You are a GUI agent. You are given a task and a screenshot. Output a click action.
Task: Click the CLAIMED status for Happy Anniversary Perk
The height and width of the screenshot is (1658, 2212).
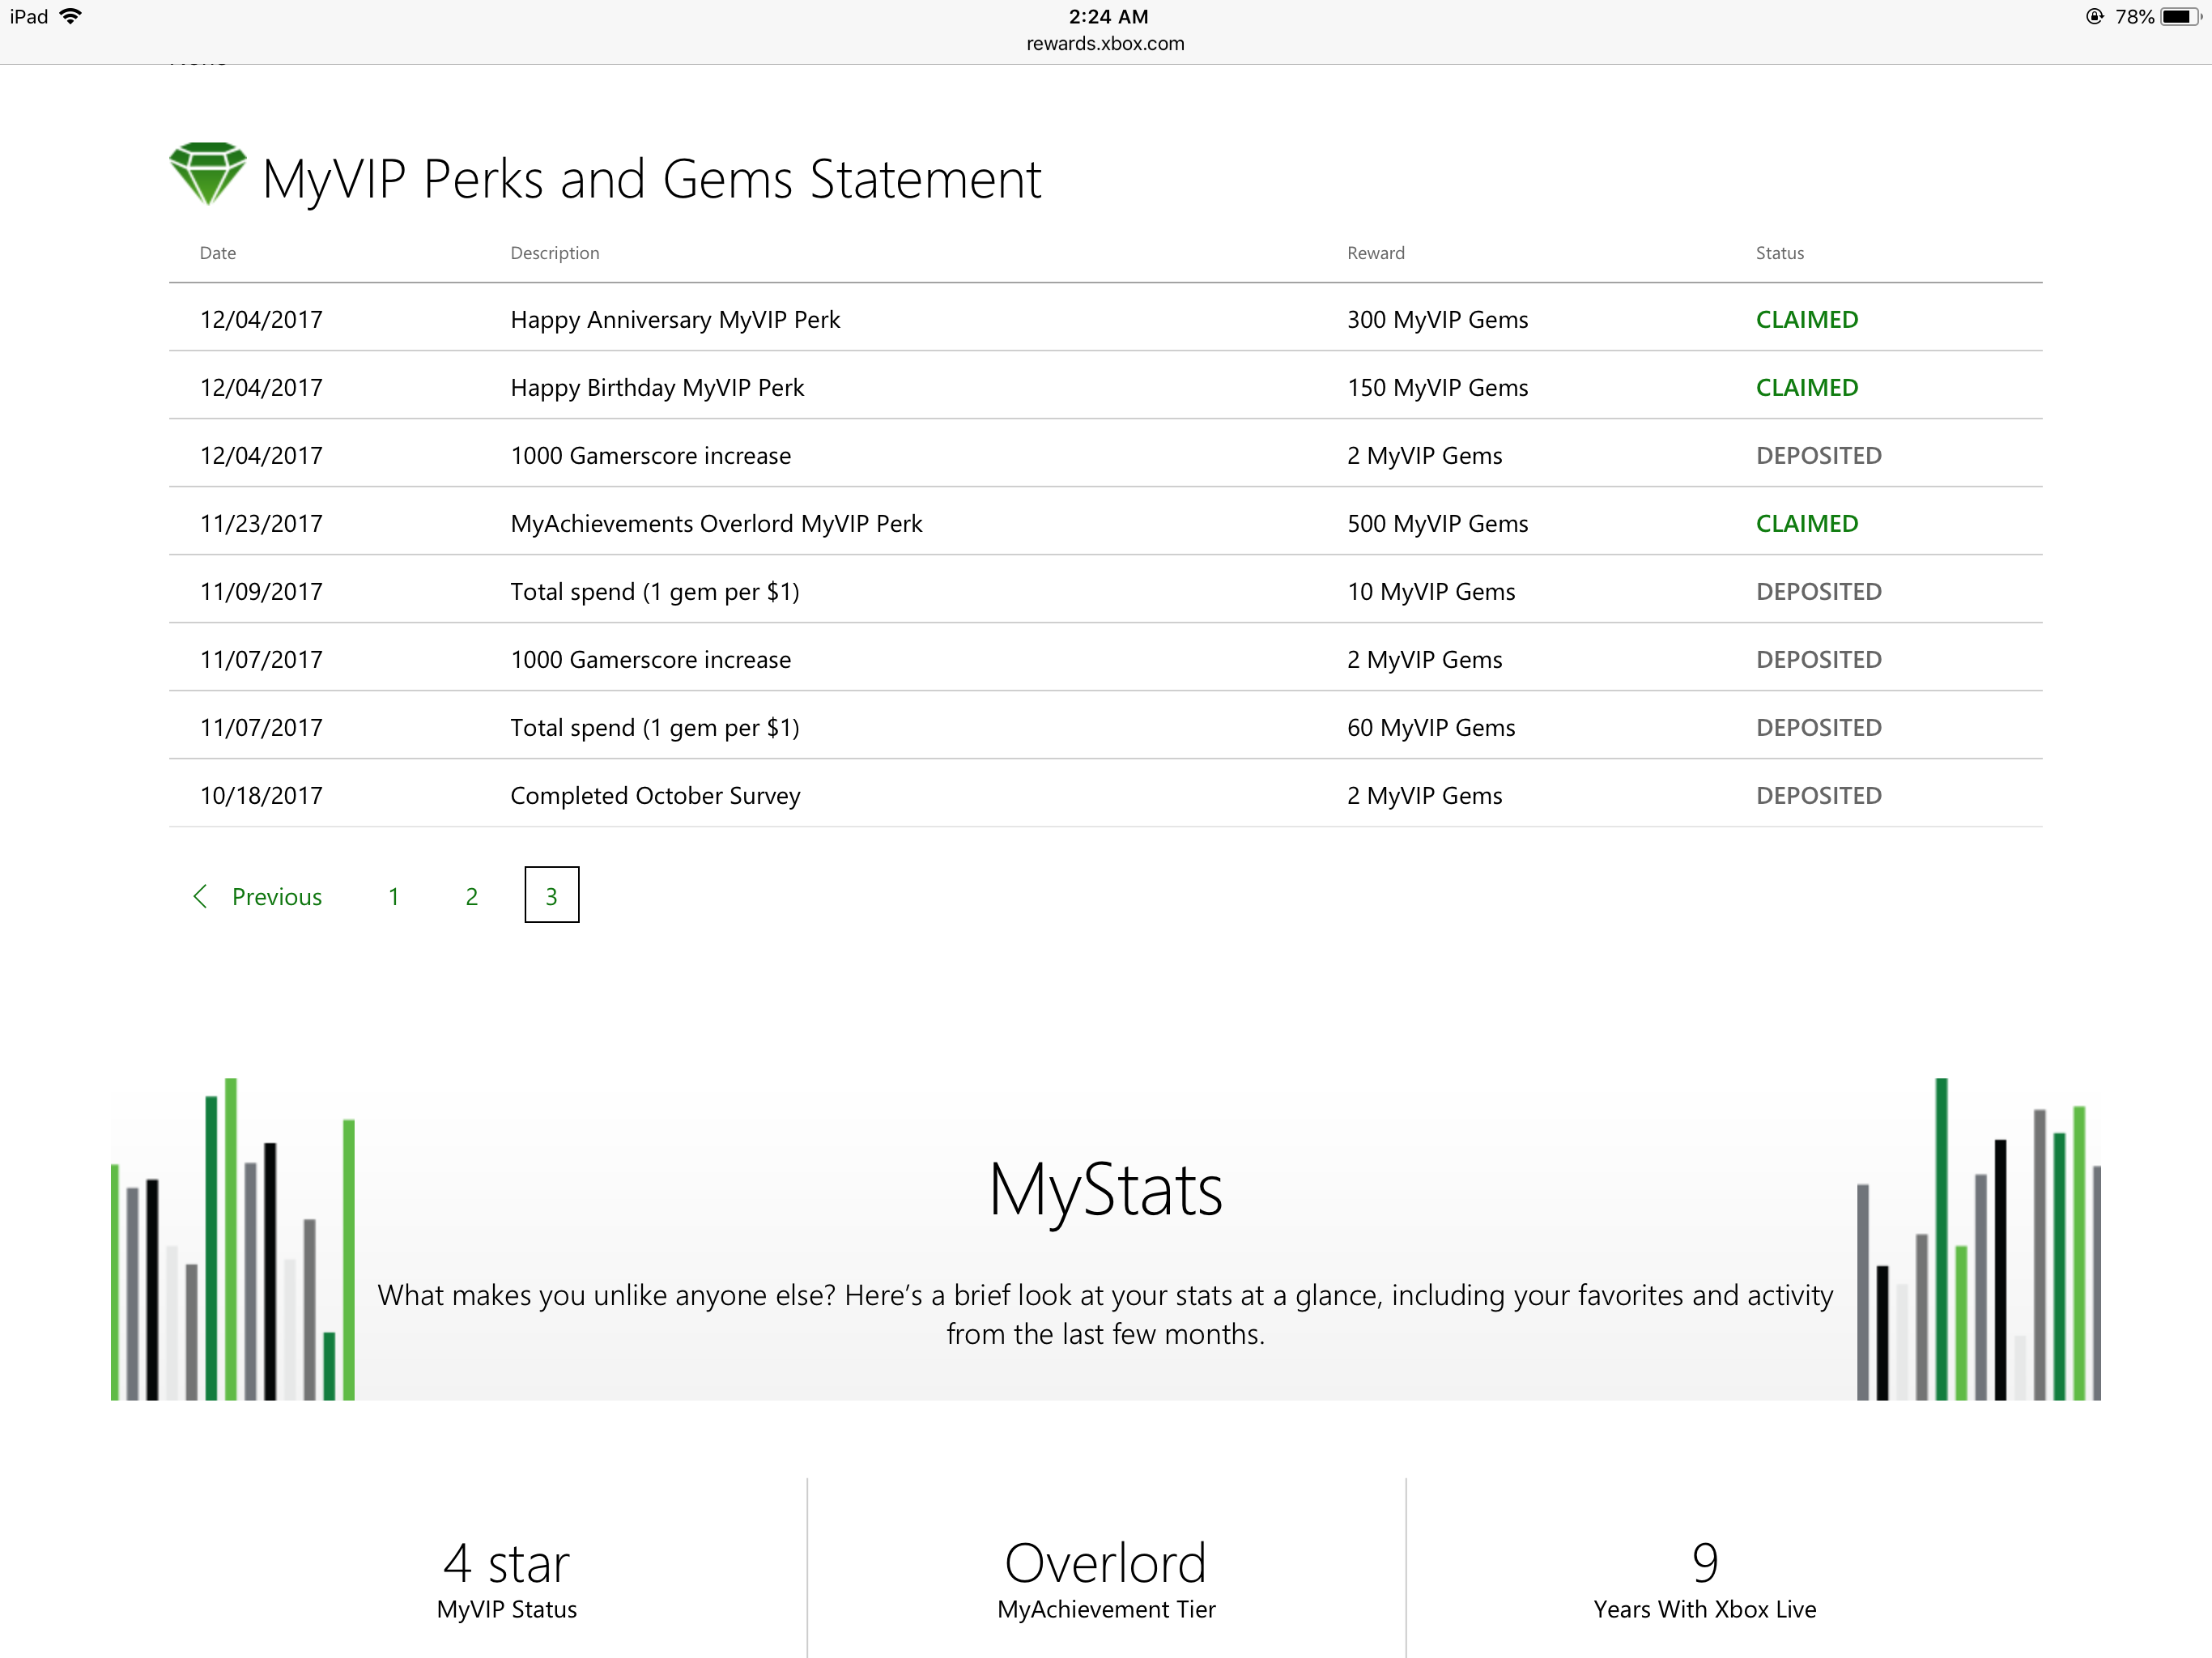(x=1806, y=319)
